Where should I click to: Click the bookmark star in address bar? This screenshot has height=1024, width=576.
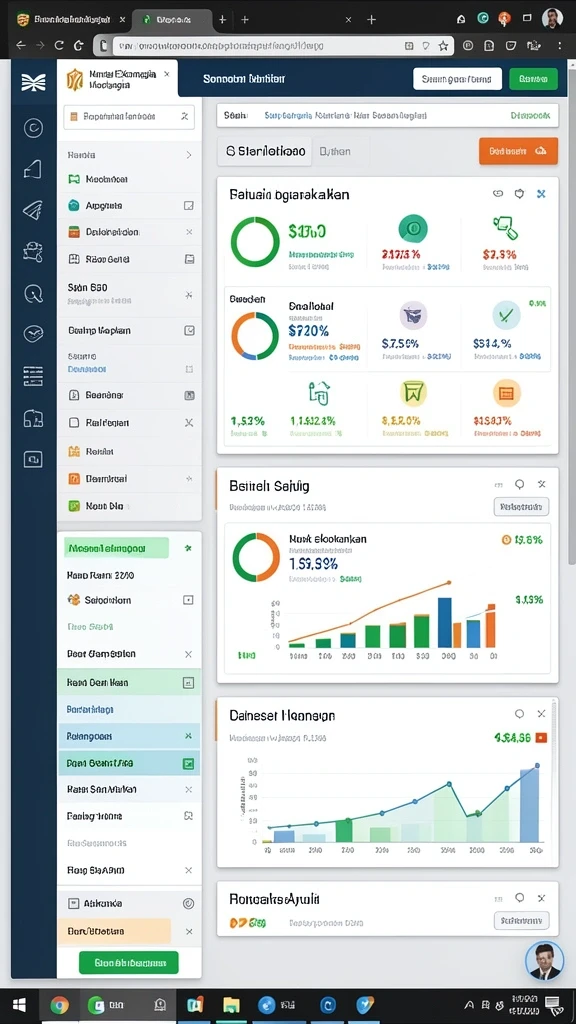pos(443,46)
